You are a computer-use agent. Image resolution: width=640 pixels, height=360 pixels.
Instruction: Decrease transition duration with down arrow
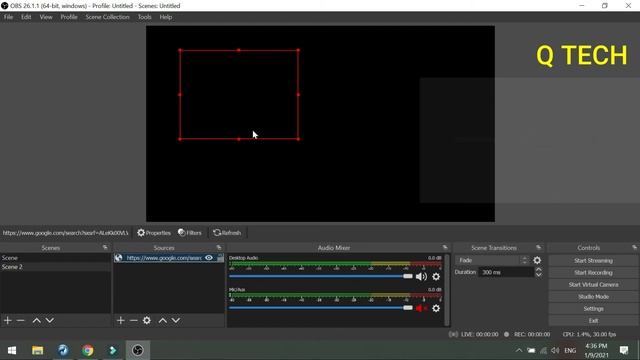tap(539, 275)
